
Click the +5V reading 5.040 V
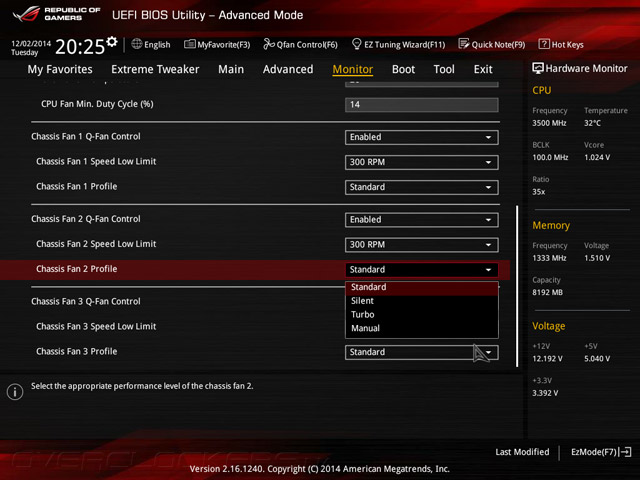point(597,359)
